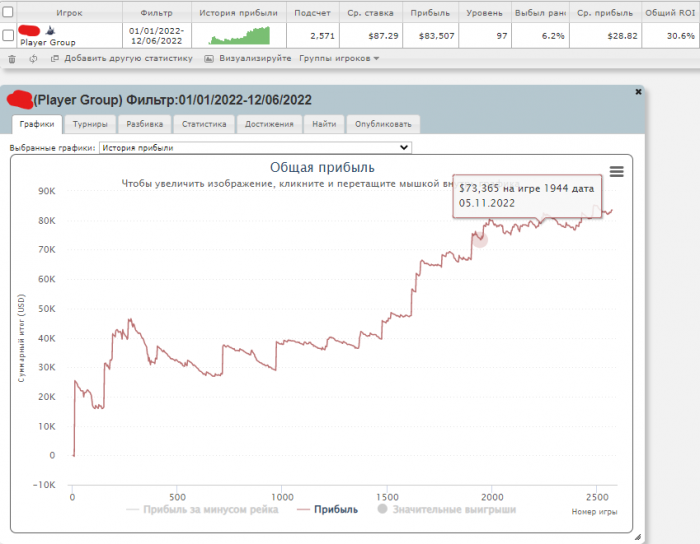Toggle the Прибыль legend series
This screenshot has height=544, width=700.
(x=328, y=510)
